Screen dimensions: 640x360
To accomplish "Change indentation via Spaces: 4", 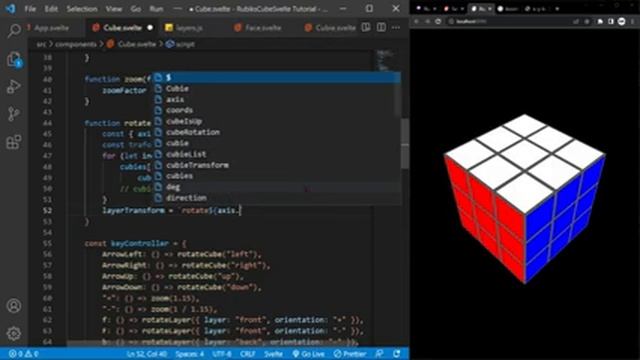I will coord(190,353).
